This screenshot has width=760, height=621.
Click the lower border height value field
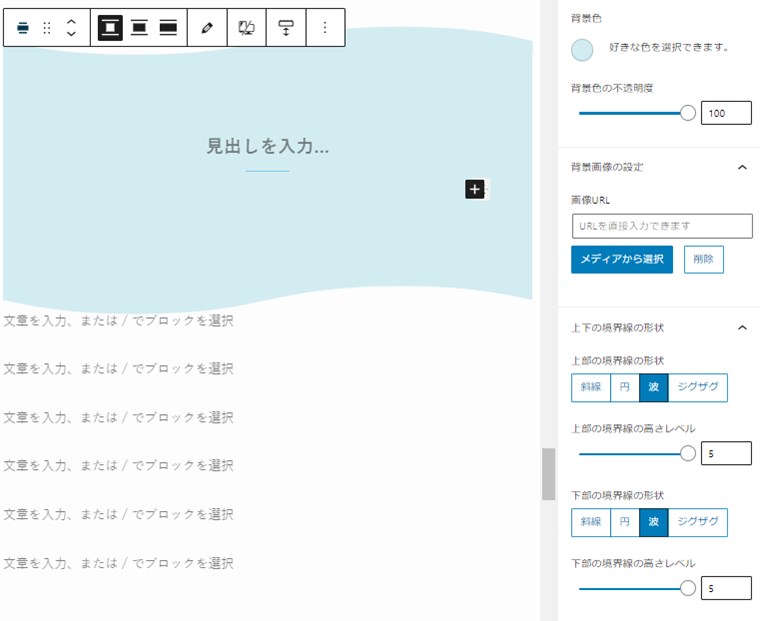pos(726,588)
